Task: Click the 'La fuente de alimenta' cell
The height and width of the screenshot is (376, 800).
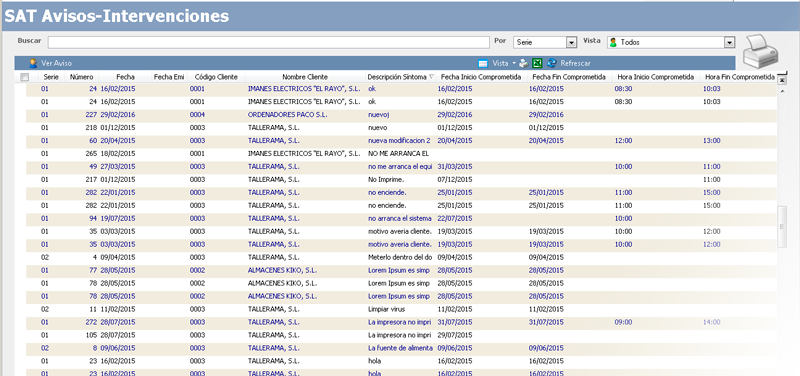Action: [400, 348]
